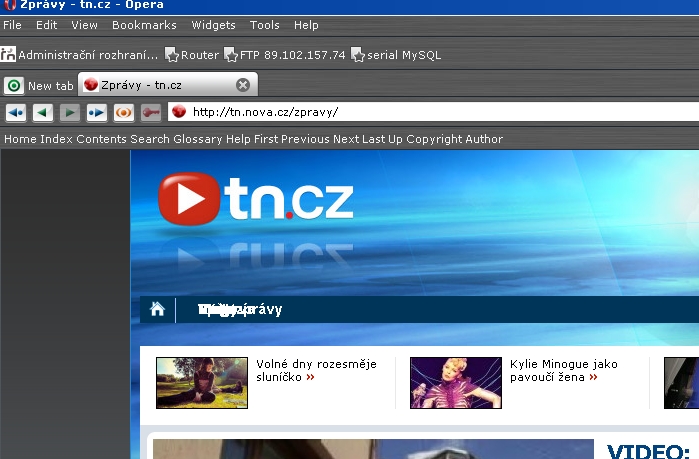The image size is (699, 459).
Task: Click Copyright in the navigation bar
Action: (434, 139)
